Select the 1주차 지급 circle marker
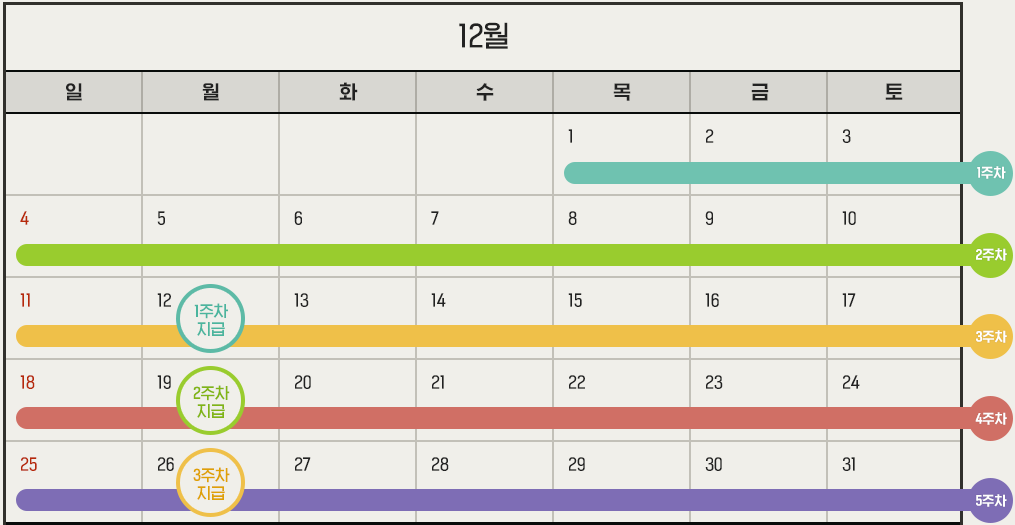The image size is (1015, 525). tap(210, 319)
